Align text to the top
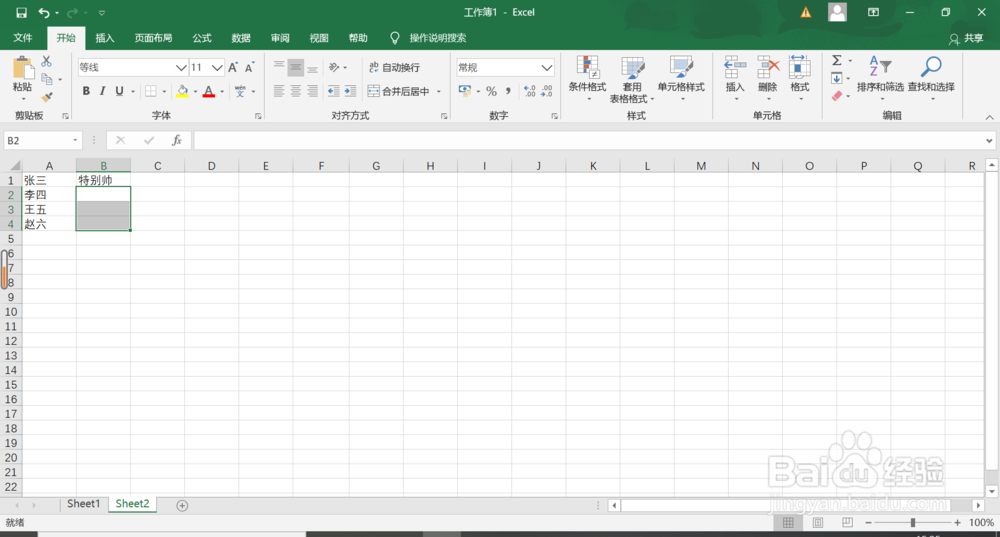Viewport: 1000px width, 537px height. pyautogui.click(x=279, y=67)
